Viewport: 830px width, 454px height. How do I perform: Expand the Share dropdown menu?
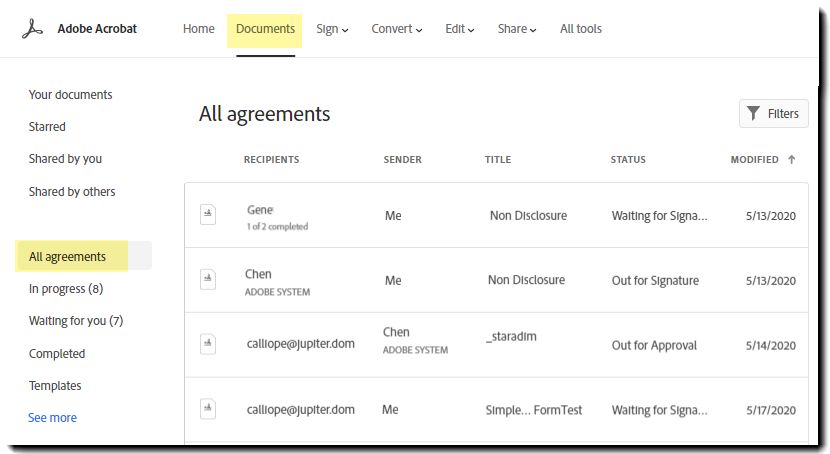[x=517, y=29]
